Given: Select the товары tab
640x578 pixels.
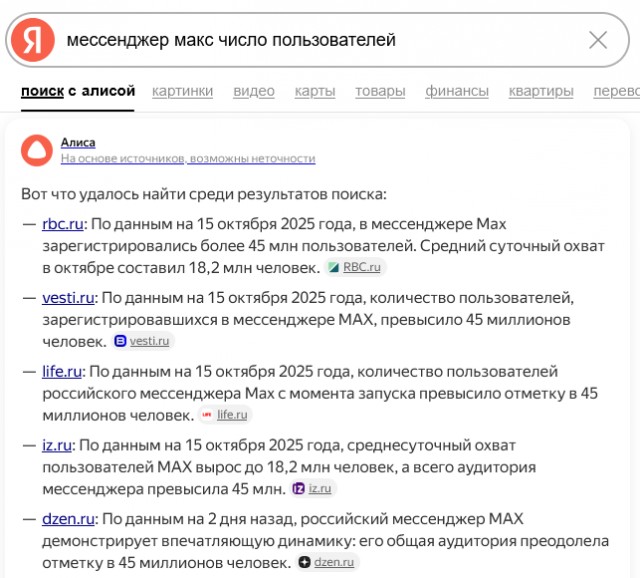Looking at the screenshot, I should [380, 91].
